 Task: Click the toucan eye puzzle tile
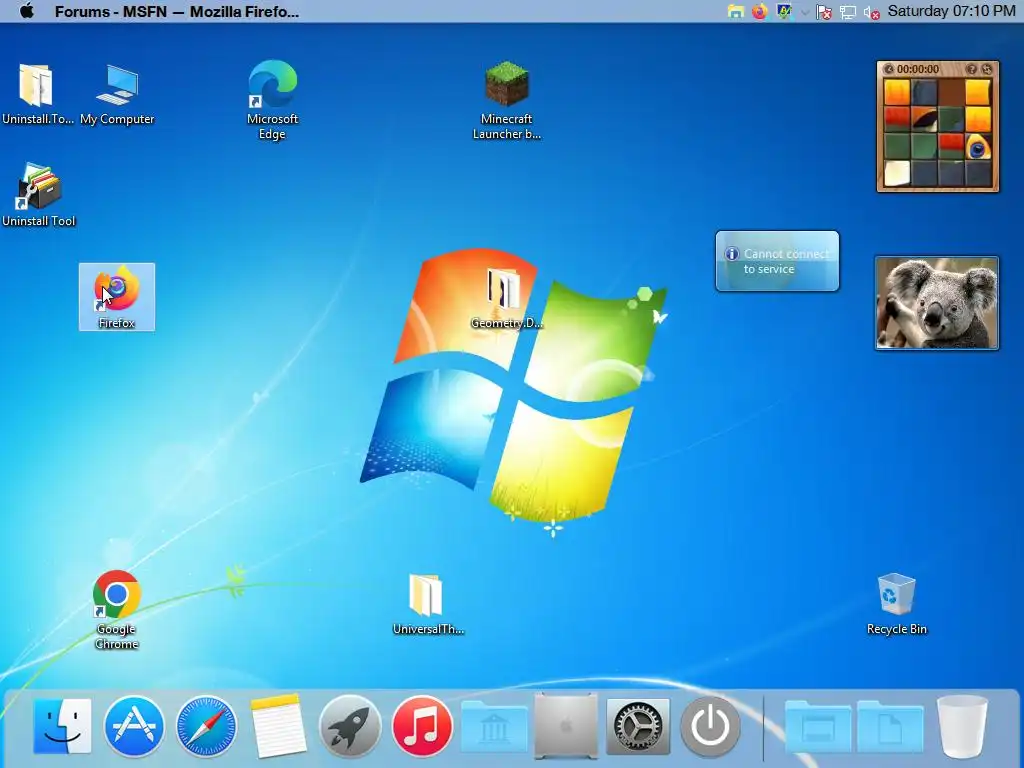pyautogui.click(x=977, y=146)
